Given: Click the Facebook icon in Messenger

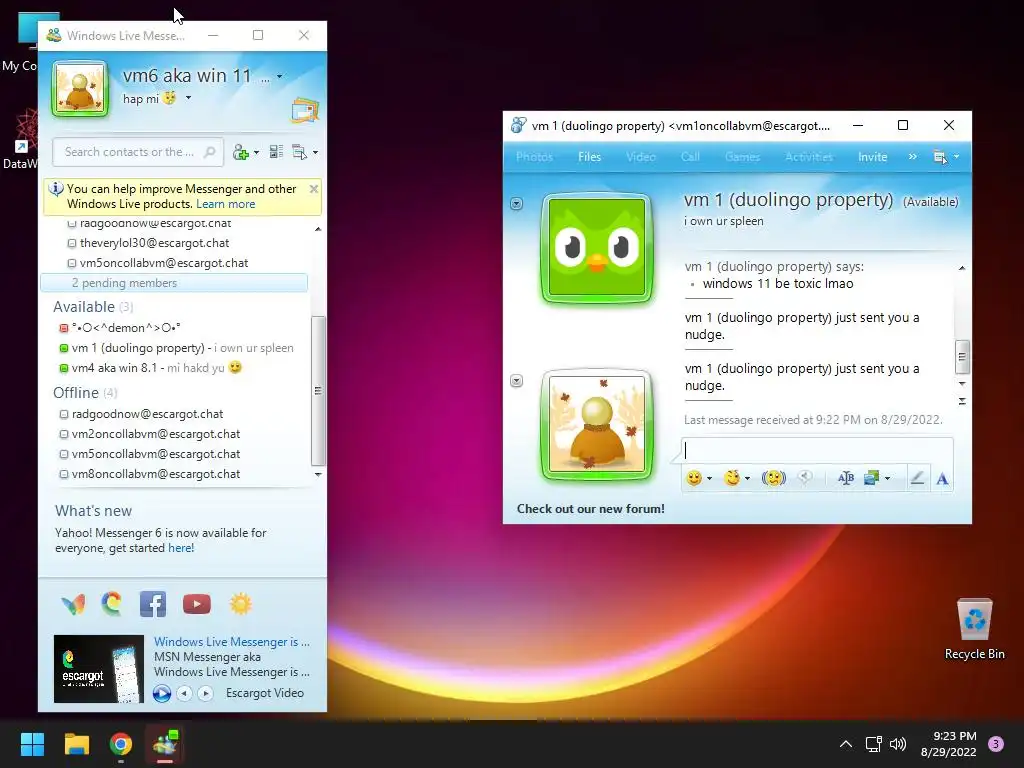Looking at the screenshot, I should point(153,604).
